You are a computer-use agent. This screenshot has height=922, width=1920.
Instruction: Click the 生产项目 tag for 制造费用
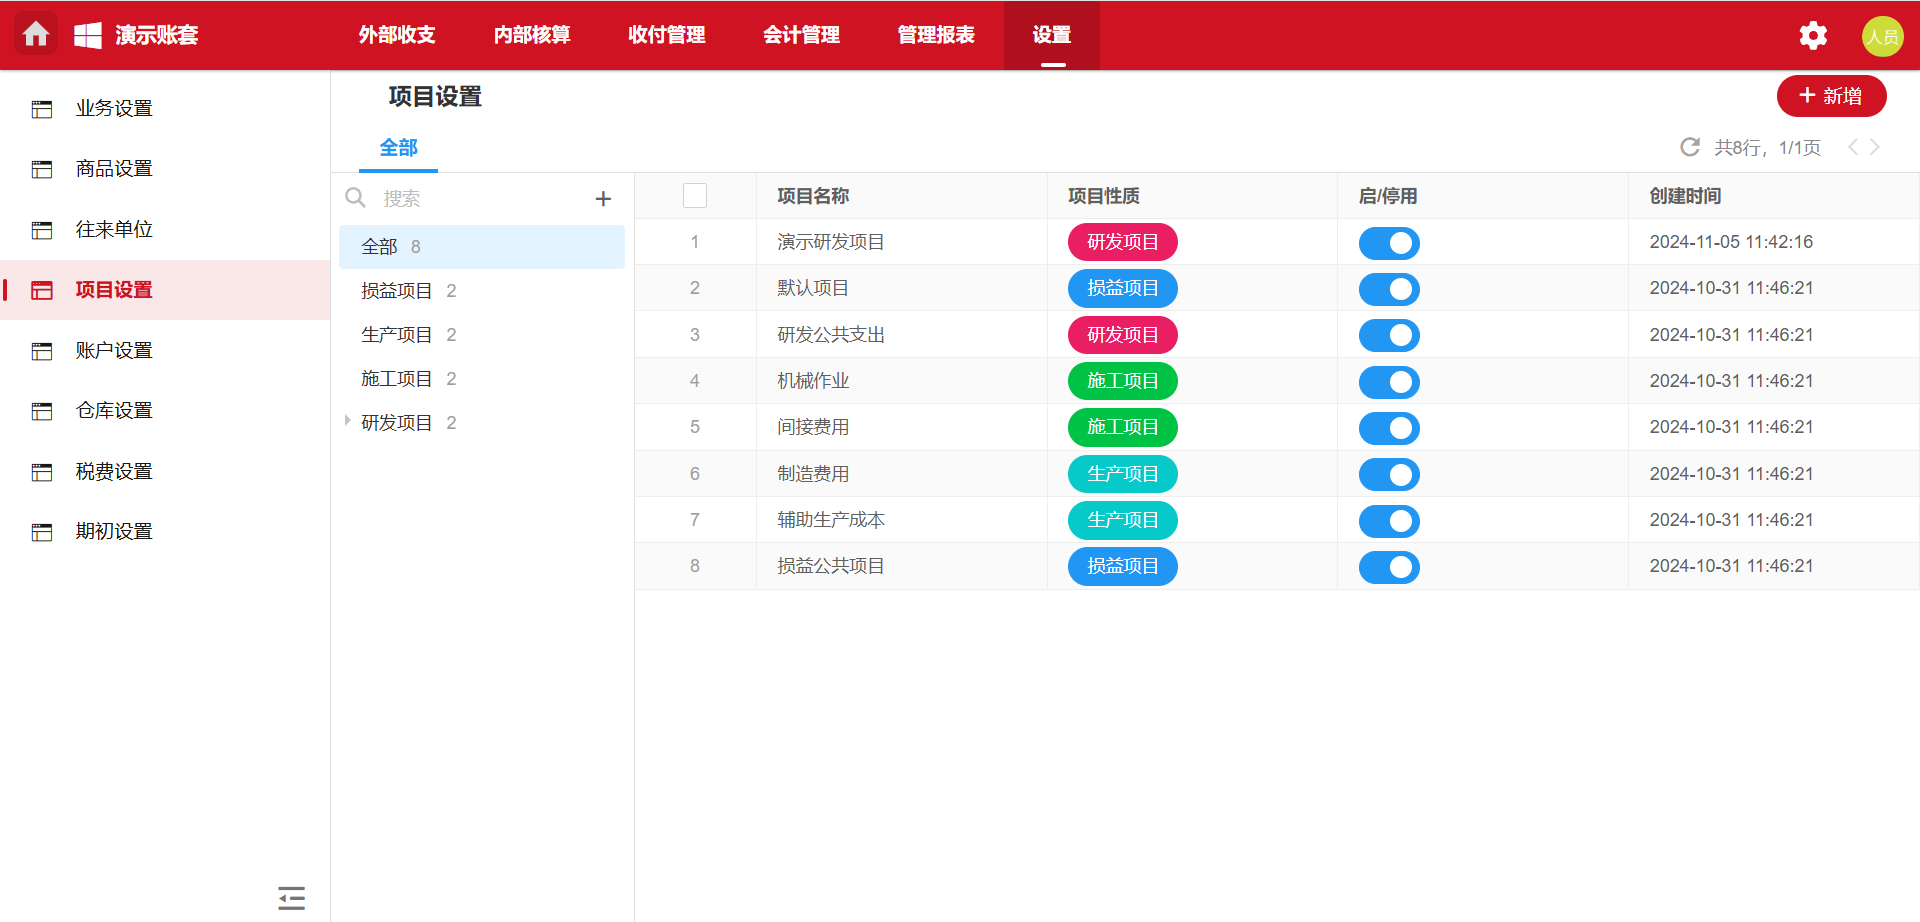coord(1122,474)
